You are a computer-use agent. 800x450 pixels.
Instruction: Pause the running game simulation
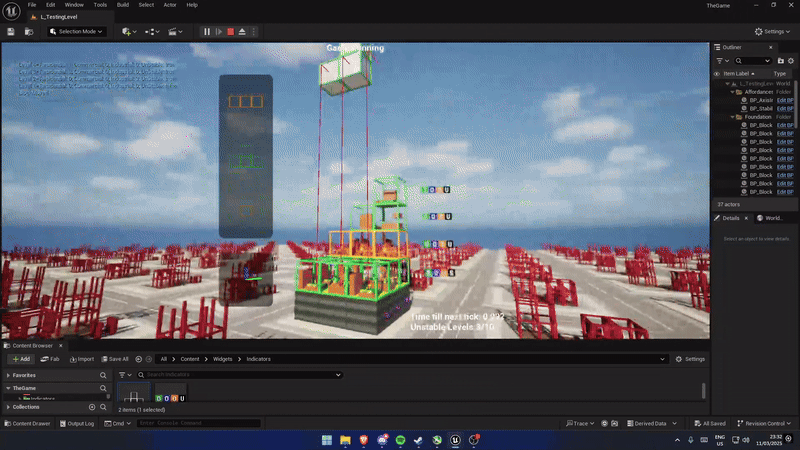point(207,31)
